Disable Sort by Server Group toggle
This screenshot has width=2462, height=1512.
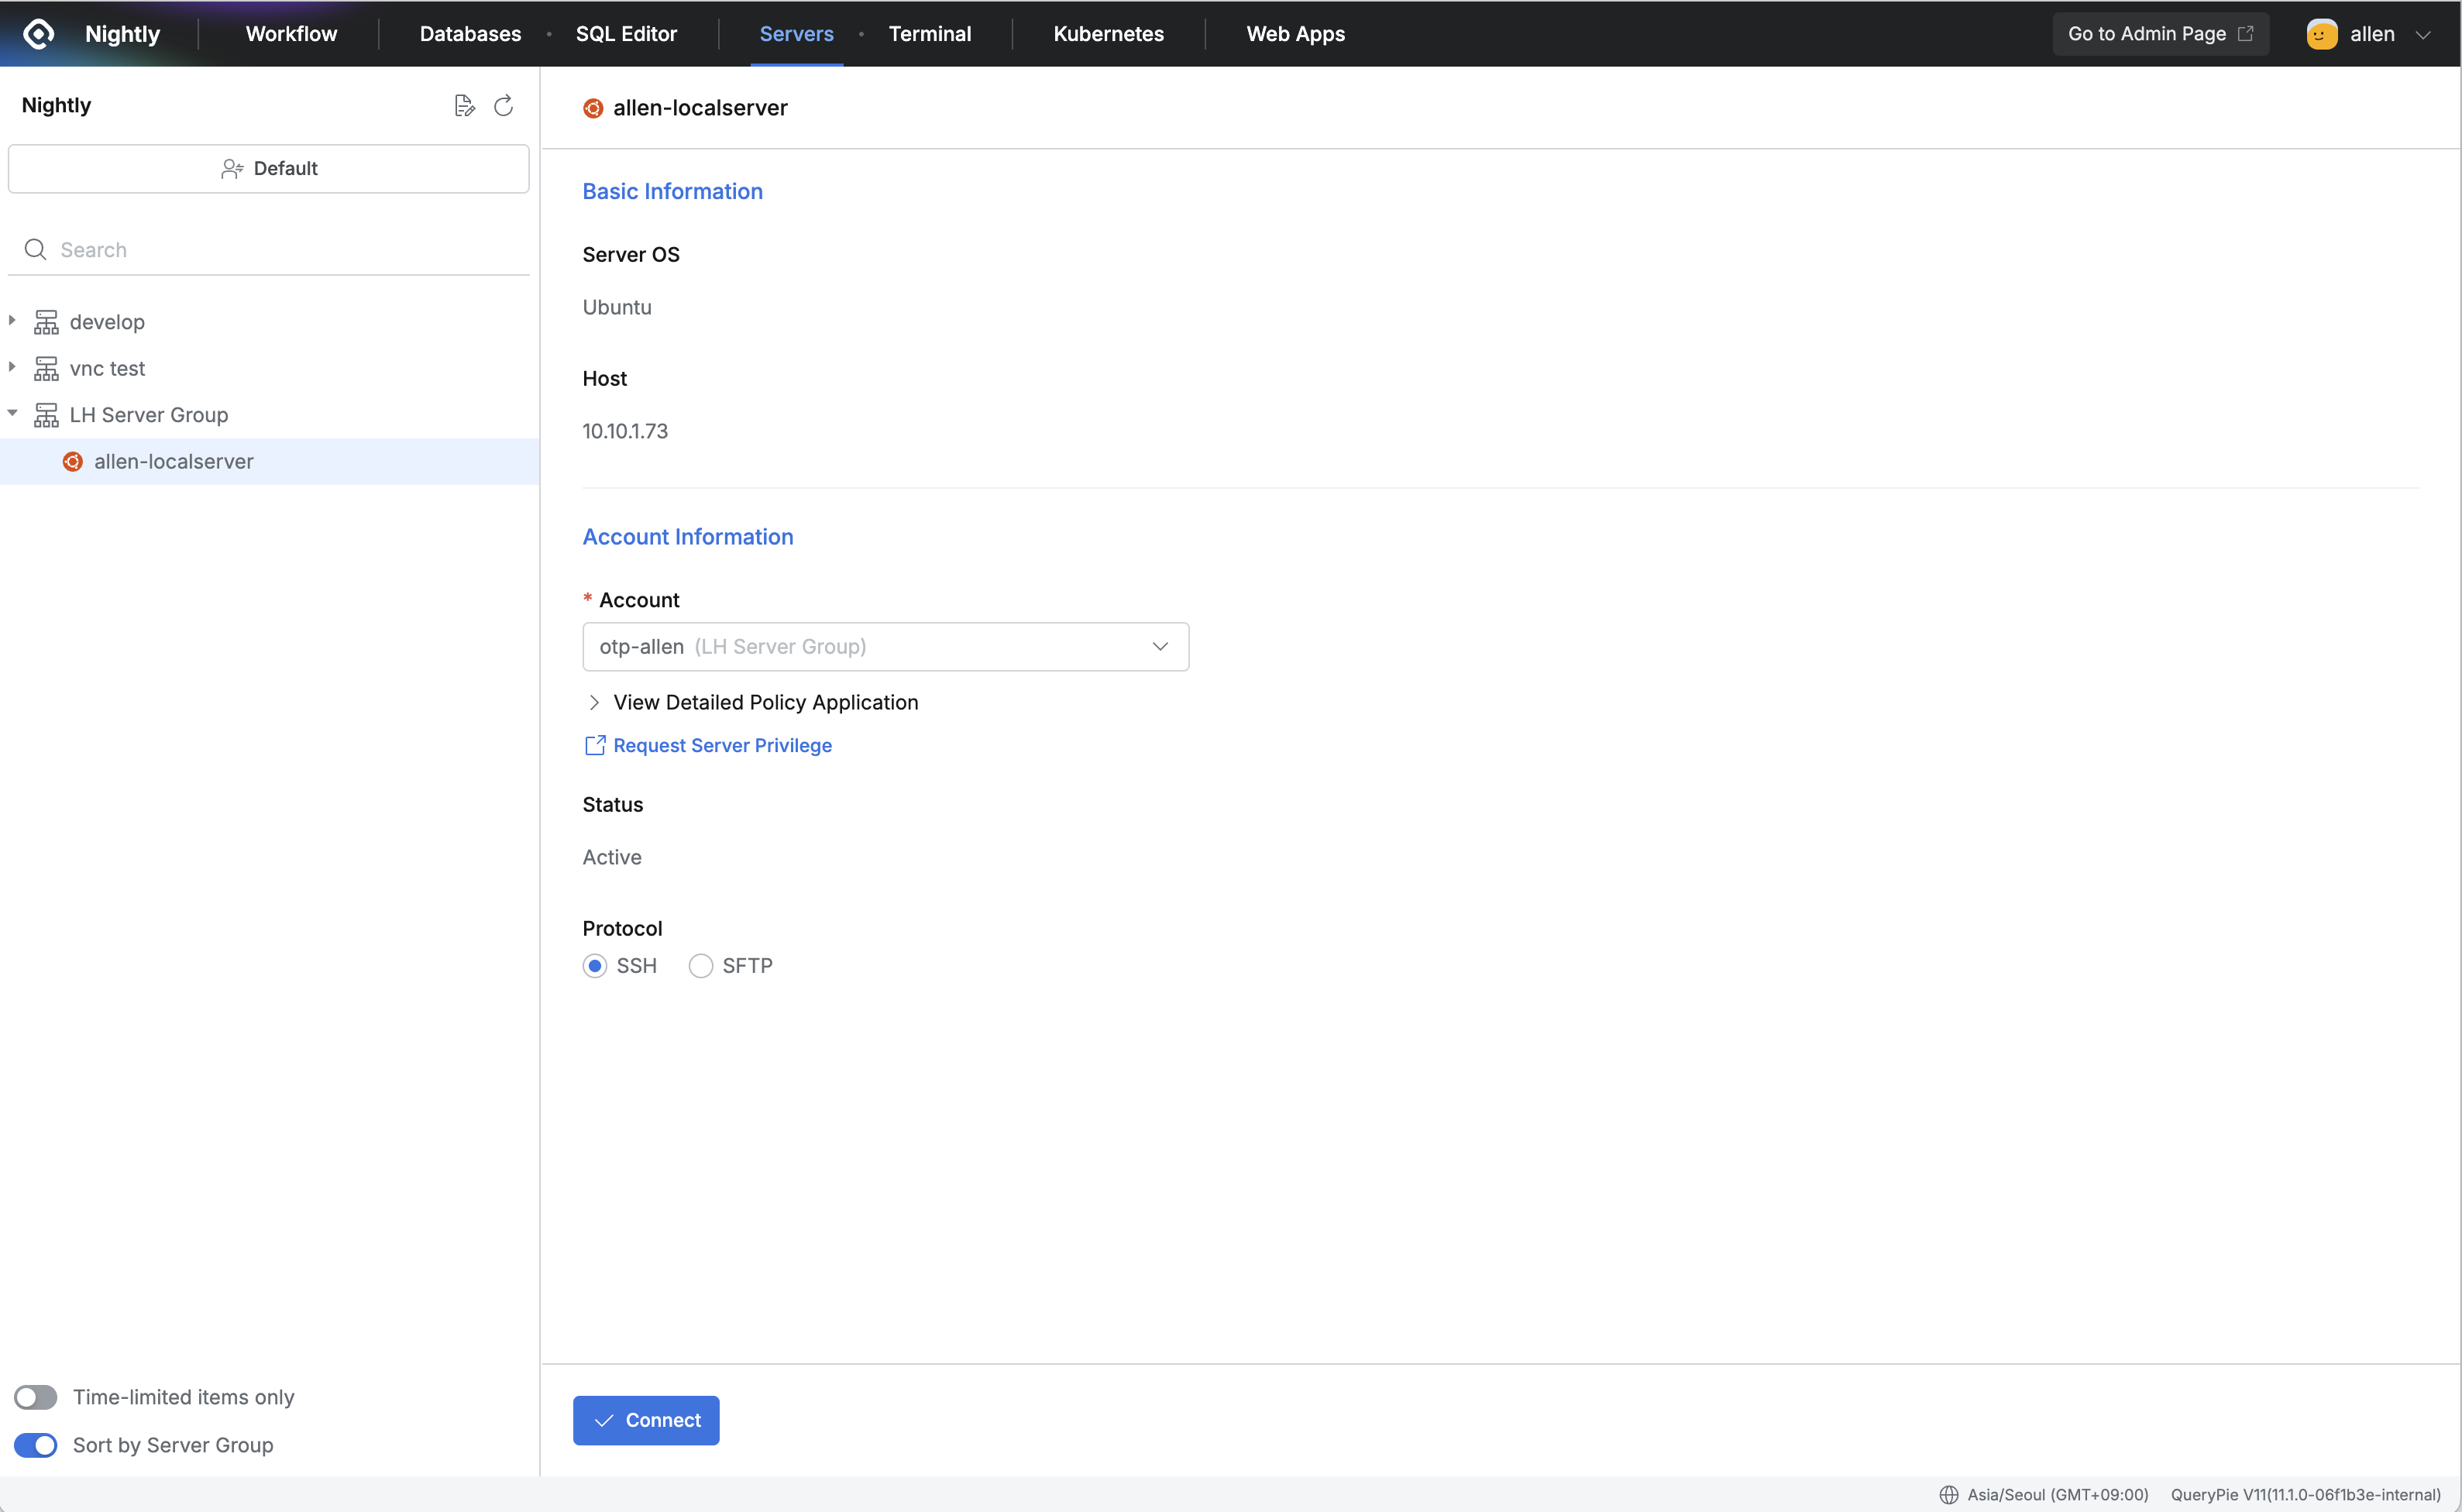tap(36, 1445)
